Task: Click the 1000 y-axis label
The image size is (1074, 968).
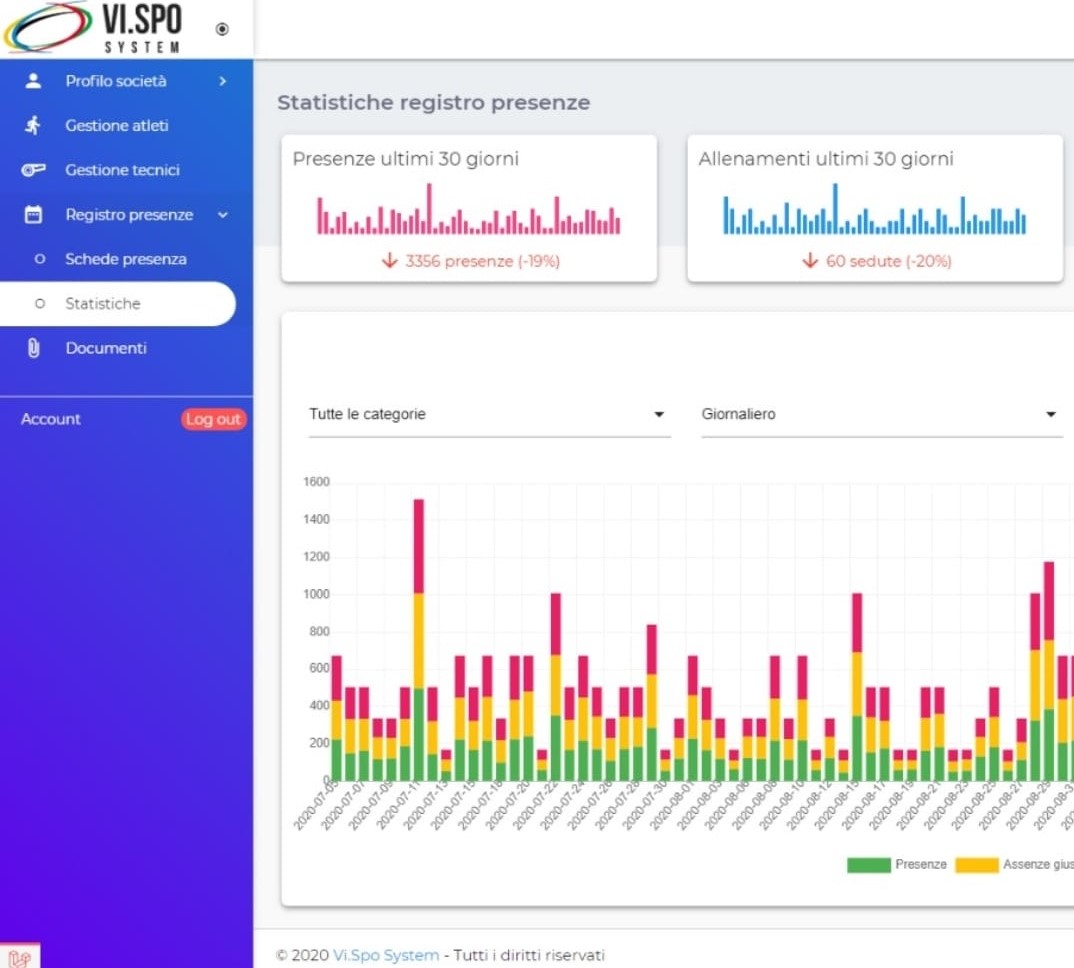Action: coord(316,594)
